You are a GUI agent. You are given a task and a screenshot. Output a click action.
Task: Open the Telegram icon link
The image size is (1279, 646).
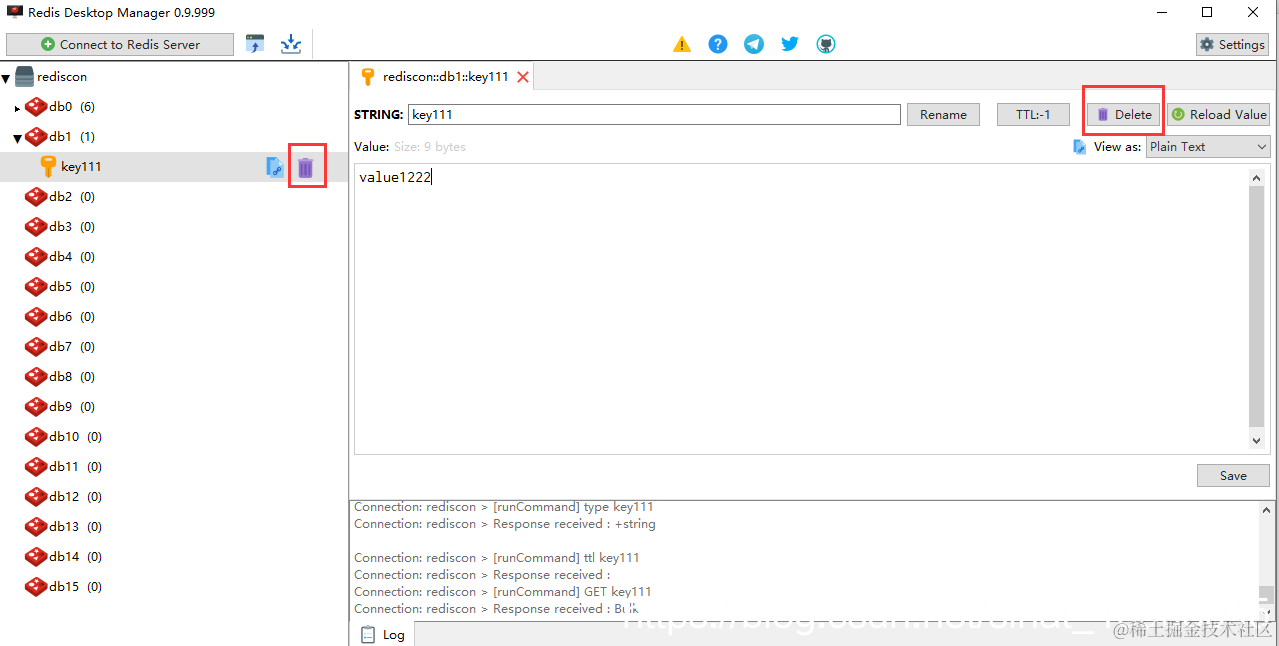(x=754, y=44)
